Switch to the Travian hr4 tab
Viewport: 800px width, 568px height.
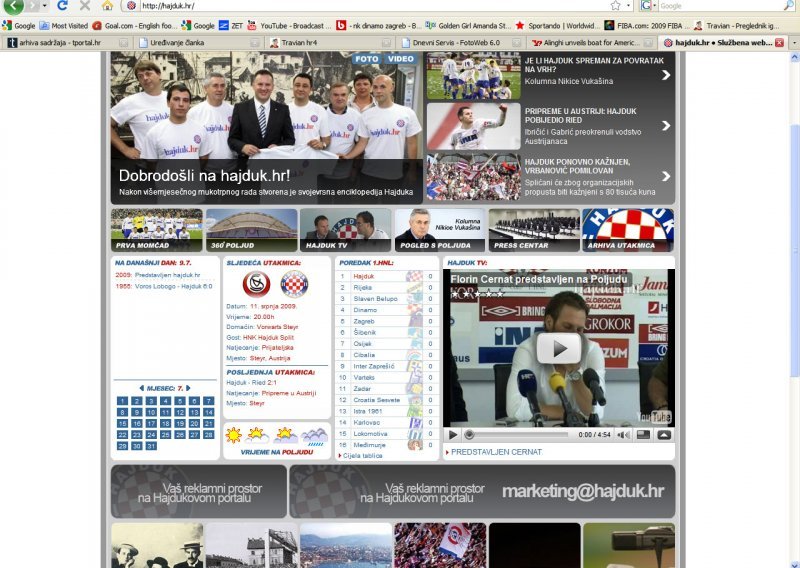click(x=331, y=43)
